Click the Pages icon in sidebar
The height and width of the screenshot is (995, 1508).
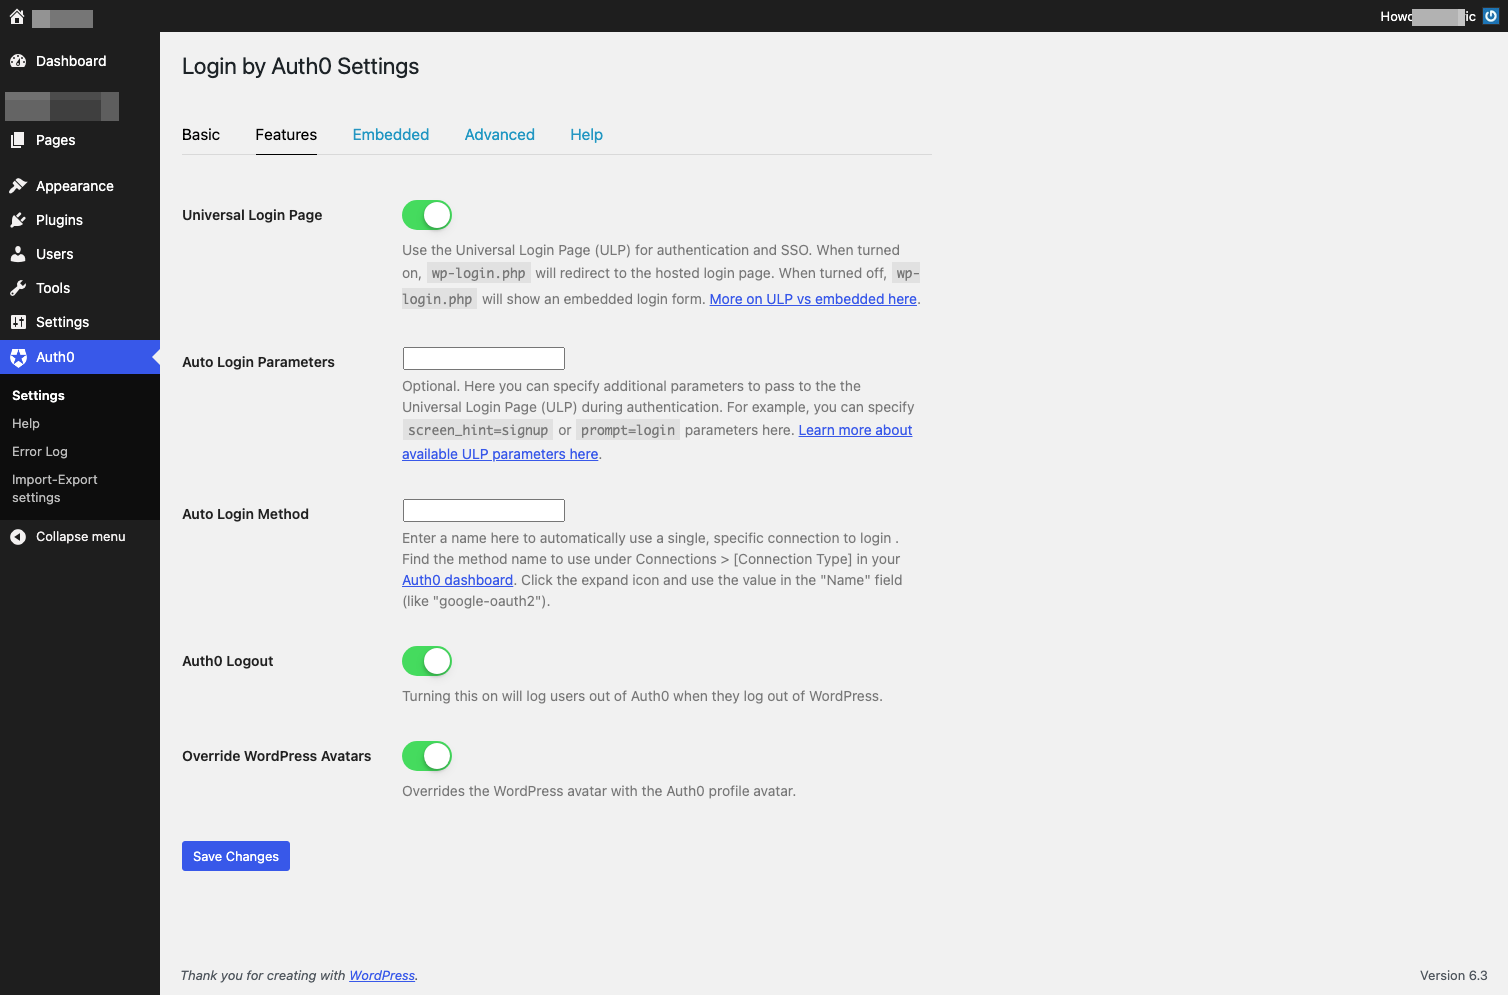coord(18,140)
